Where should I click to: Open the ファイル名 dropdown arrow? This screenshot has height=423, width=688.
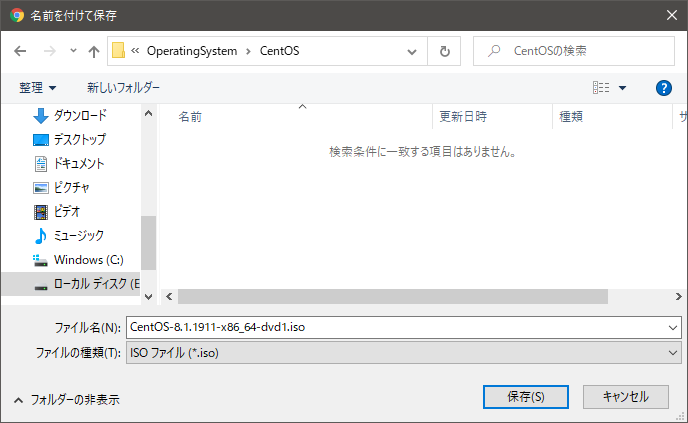[x=673, y=328]
